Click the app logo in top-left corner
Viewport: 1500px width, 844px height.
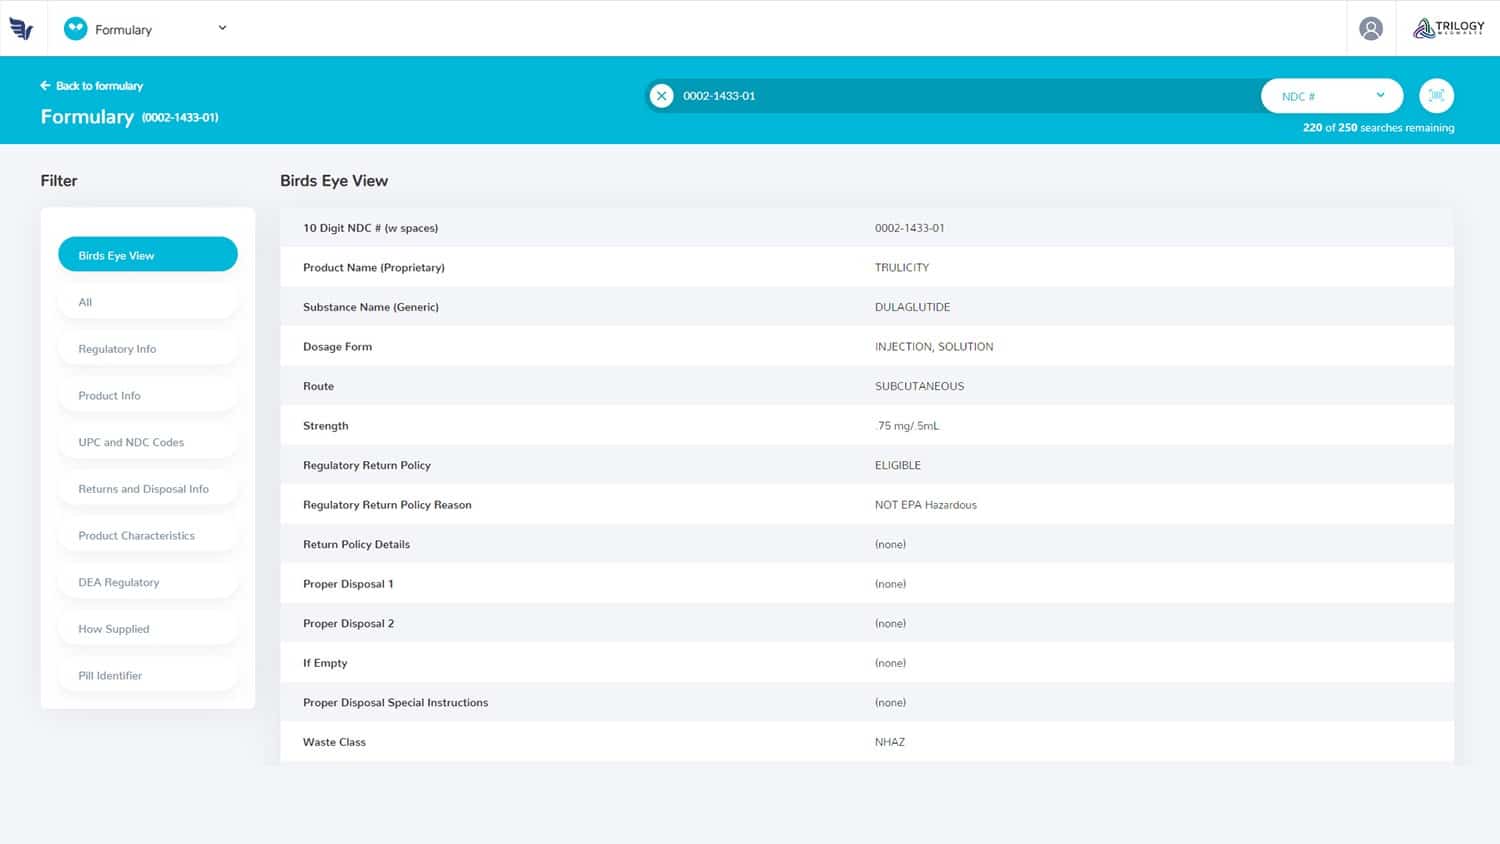(21, 29)
